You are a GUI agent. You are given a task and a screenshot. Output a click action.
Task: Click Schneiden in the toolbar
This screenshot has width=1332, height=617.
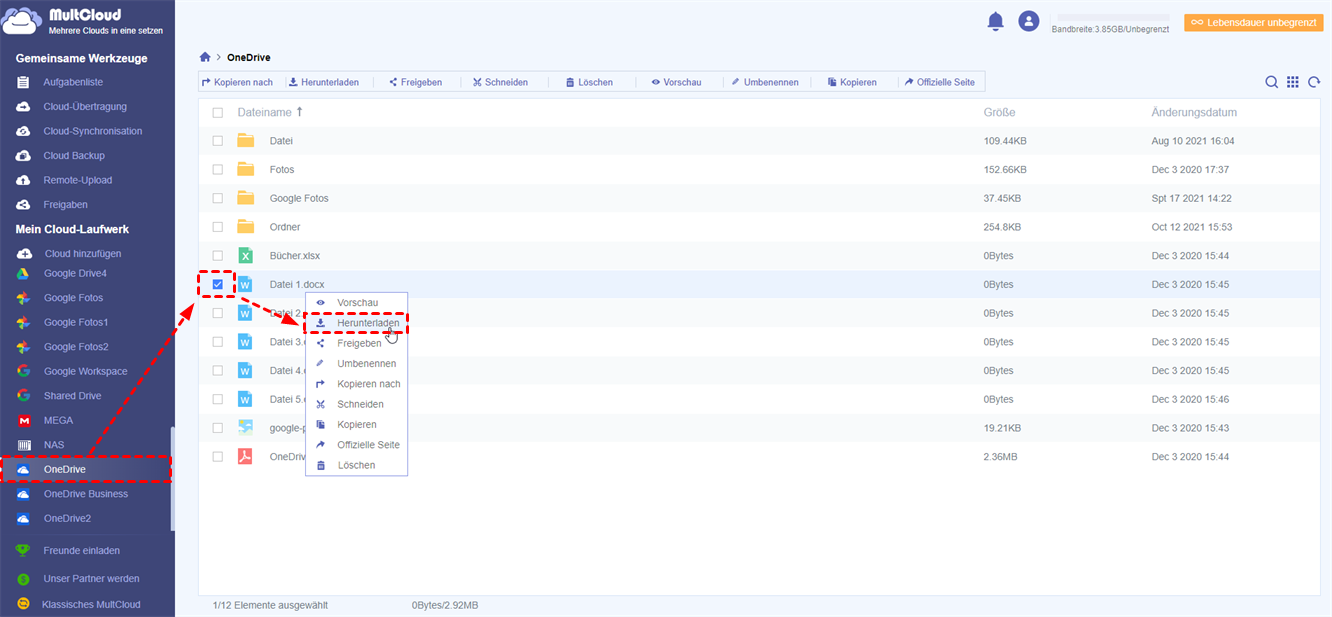pyautogui.click(x=500, y=82)
